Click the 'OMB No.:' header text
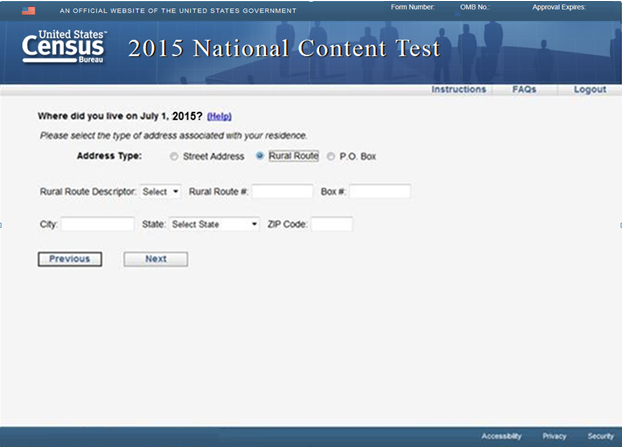Screen dimensions: 622x447 point(475,7)
